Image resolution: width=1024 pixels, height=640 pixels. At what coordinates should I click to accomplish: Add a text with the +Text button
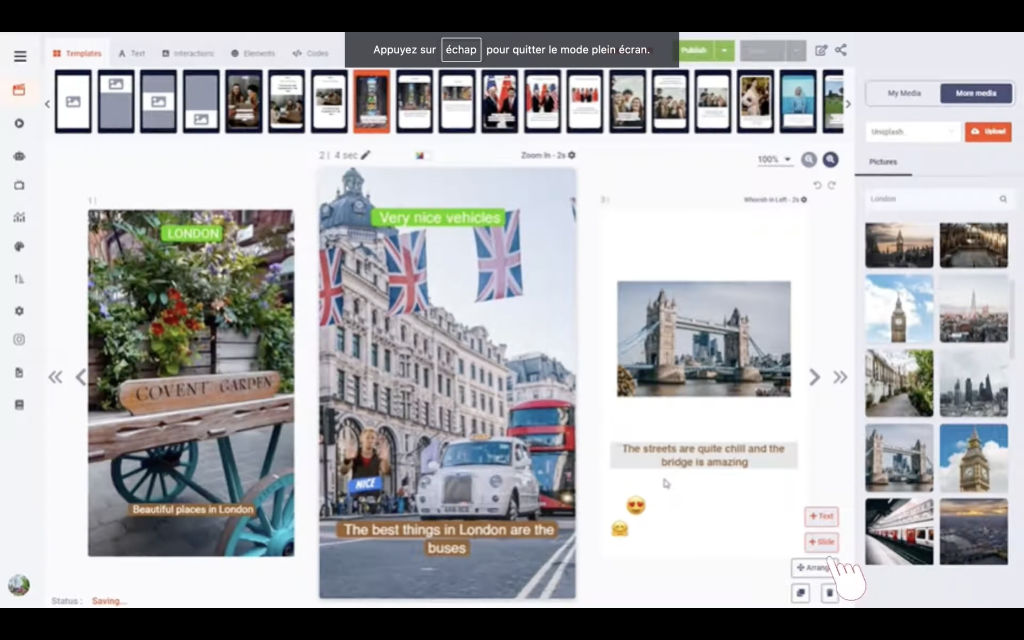pyautogui.click(x=822, y=517)
